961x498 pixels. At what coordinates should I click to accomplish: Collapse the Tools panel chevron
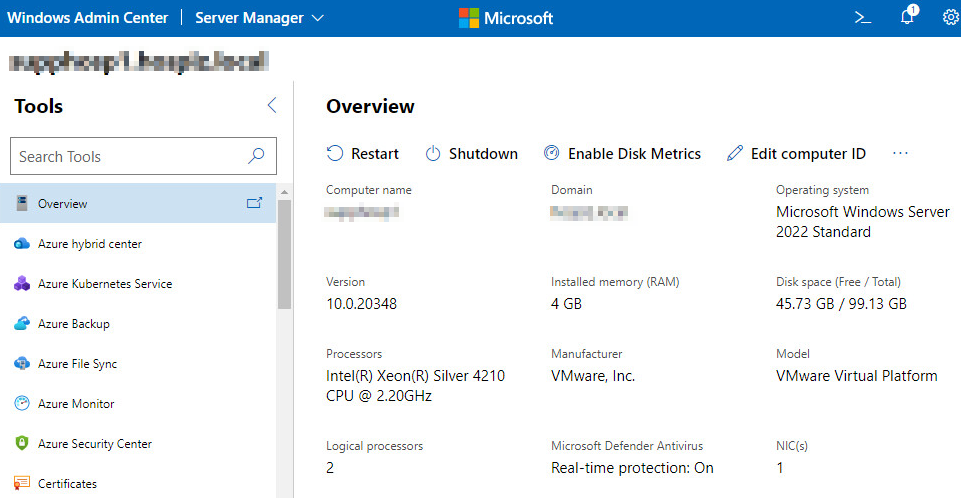(272, 105)
